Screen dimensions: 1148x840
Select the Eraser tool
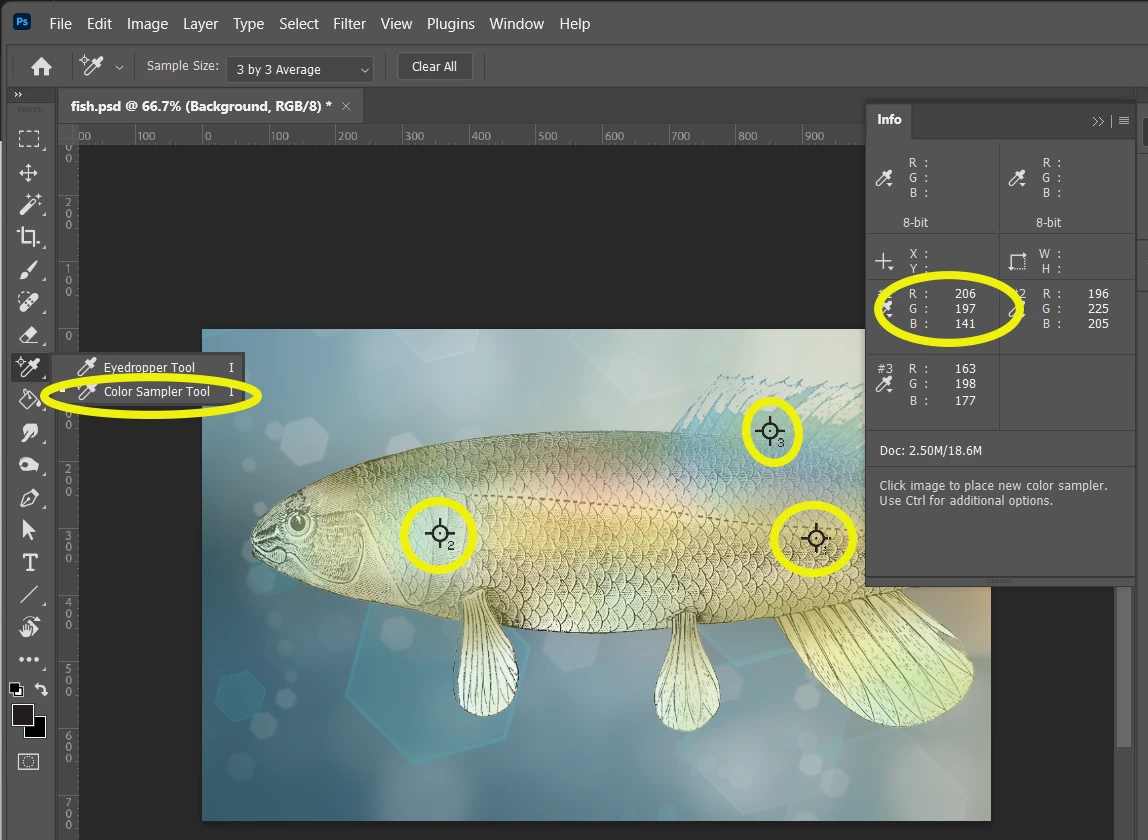pos(29,335)
